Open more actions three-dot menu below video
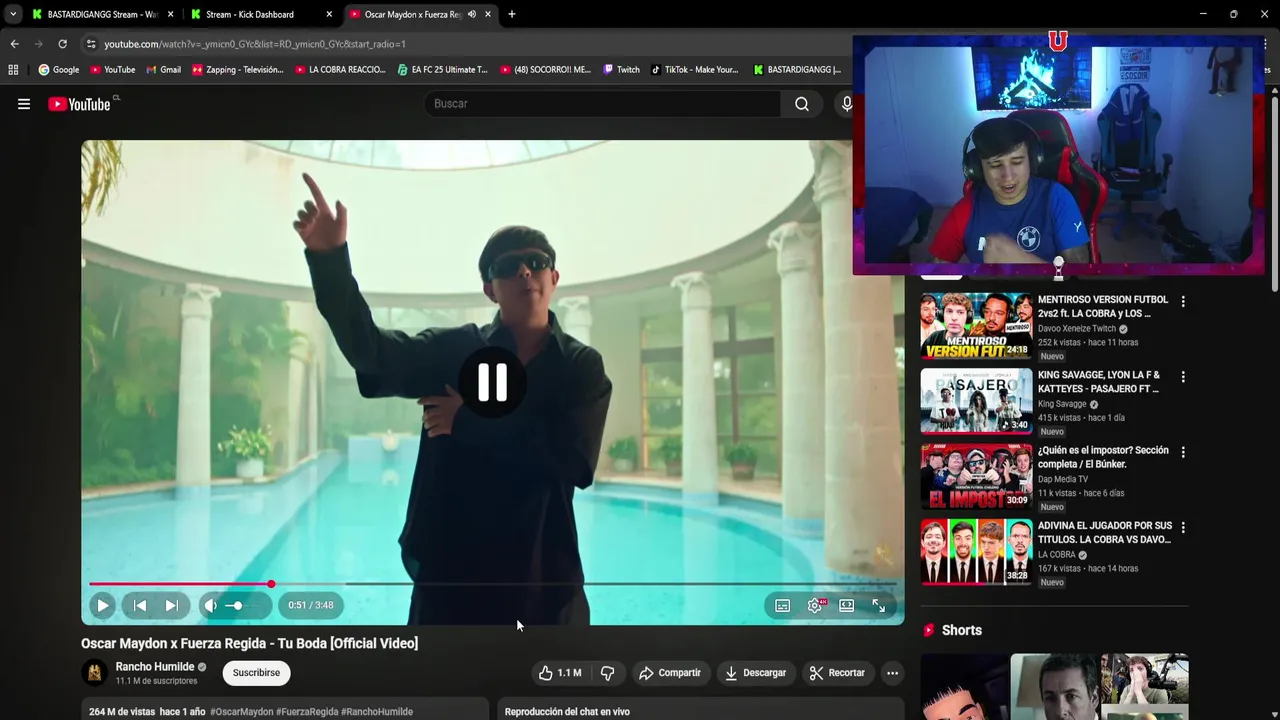Viewport: 1280px width, 720px height. 892,673
